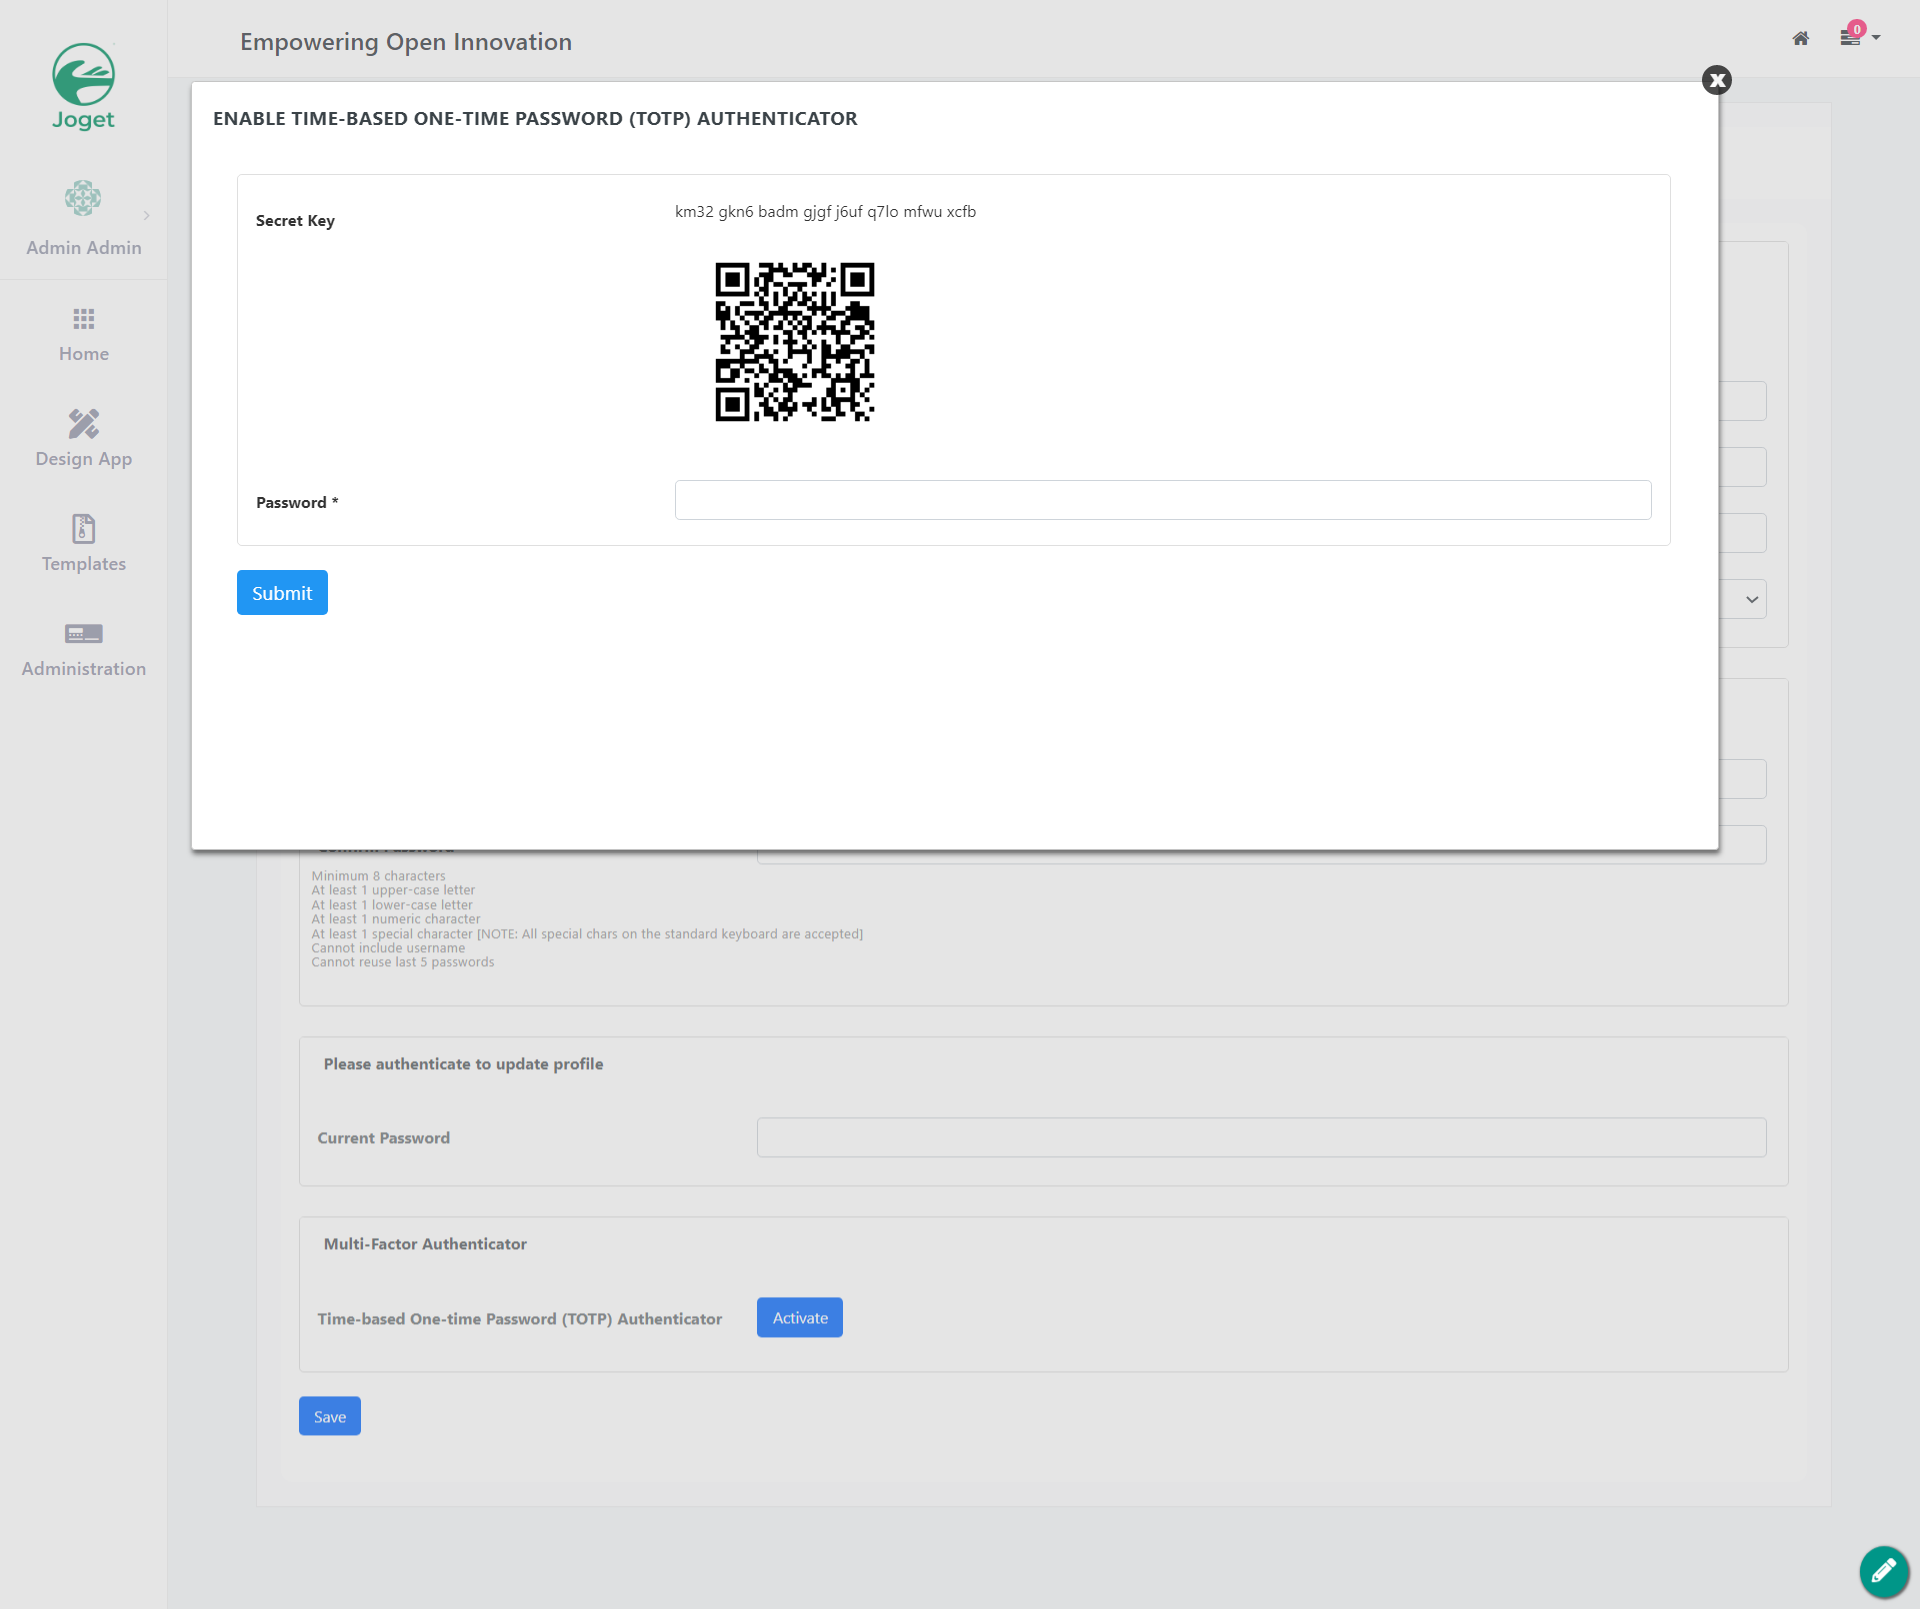Open the partially hidden dropdown behind dialog
Viewport: 1920px width, 1611px height.
point(1750,599)
